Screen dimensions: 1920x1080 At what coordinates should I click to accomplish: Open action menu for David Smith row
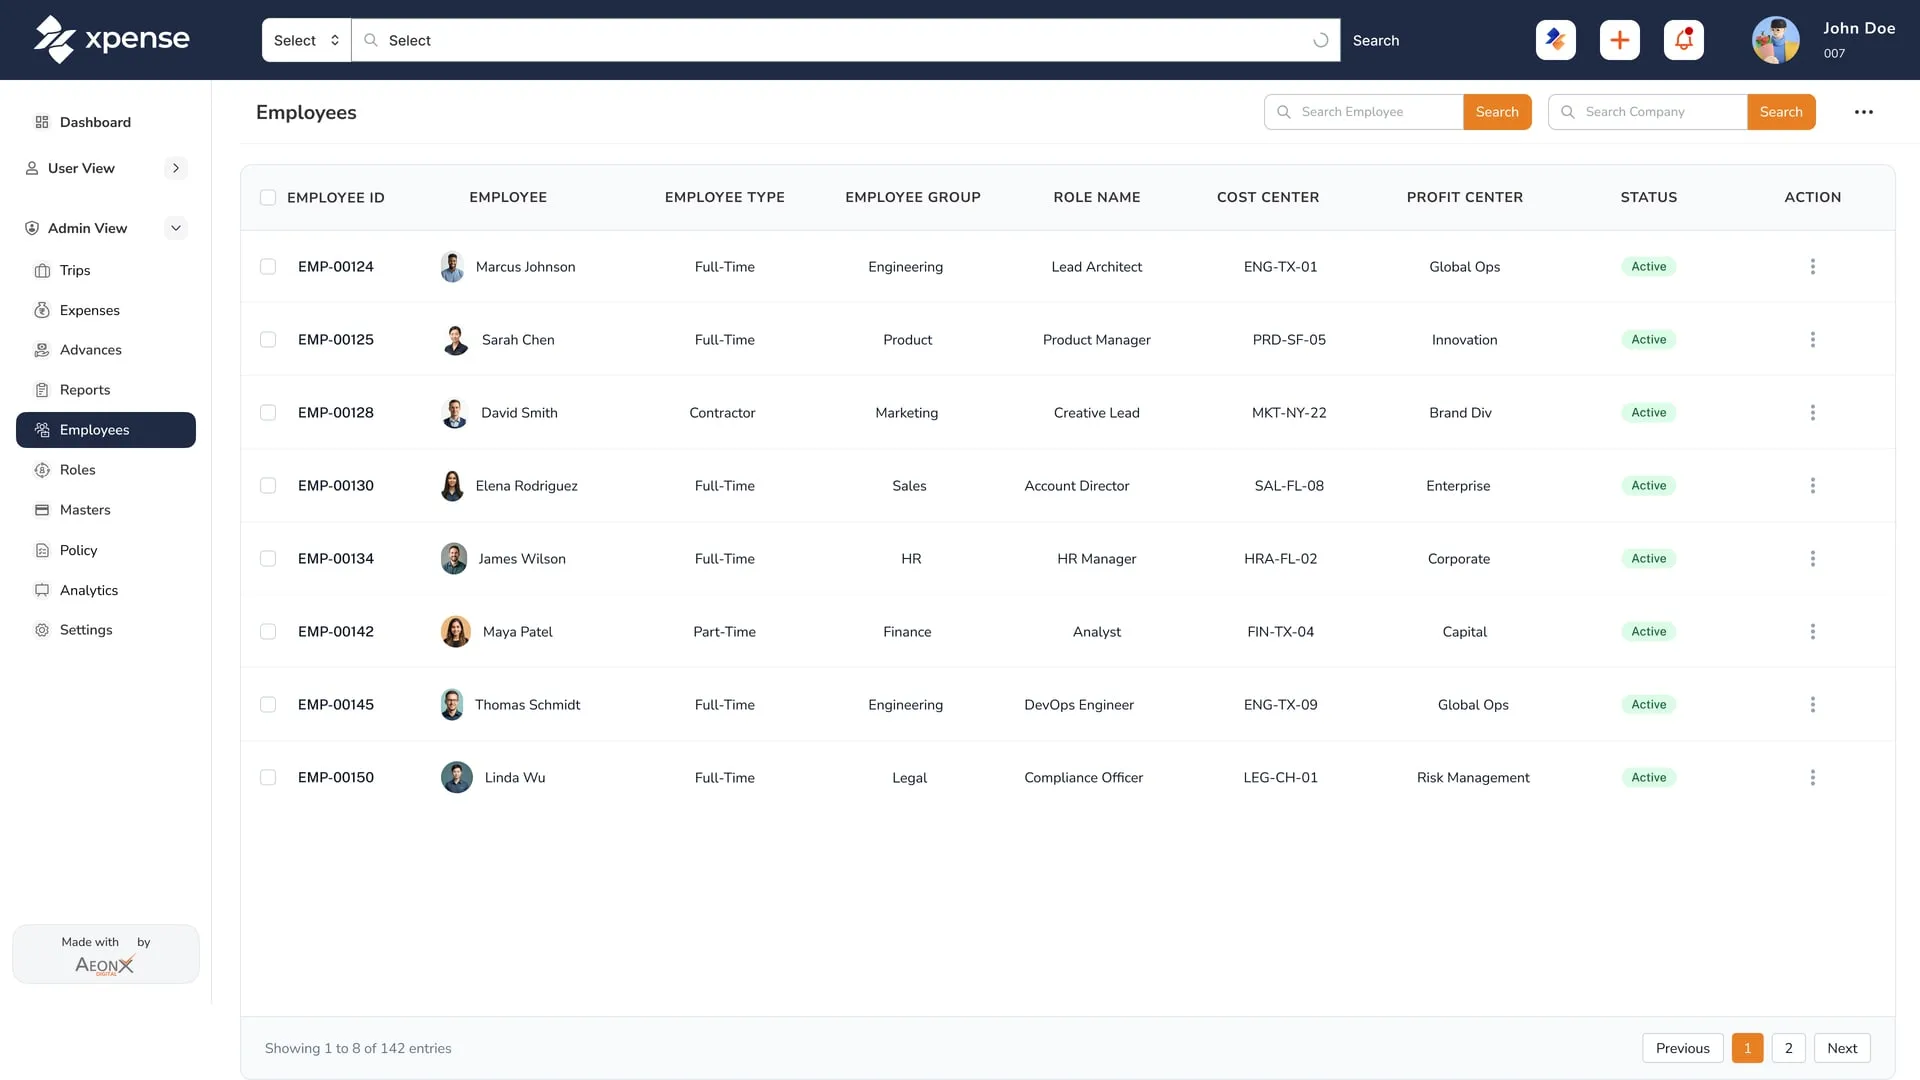(x=1813, y=413)
